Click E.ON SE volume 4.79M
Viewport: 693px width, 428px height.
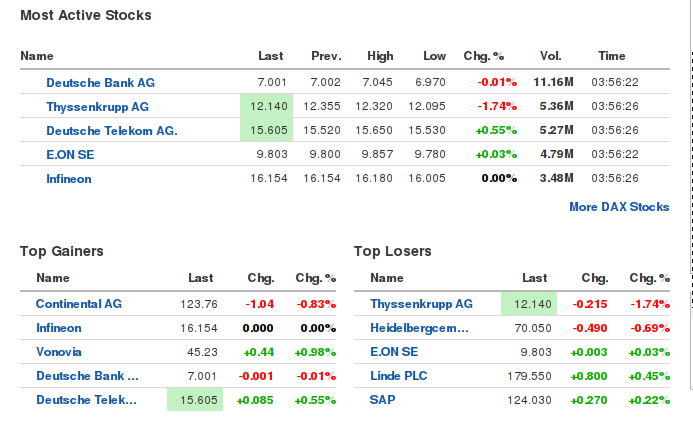coord(556,154)
